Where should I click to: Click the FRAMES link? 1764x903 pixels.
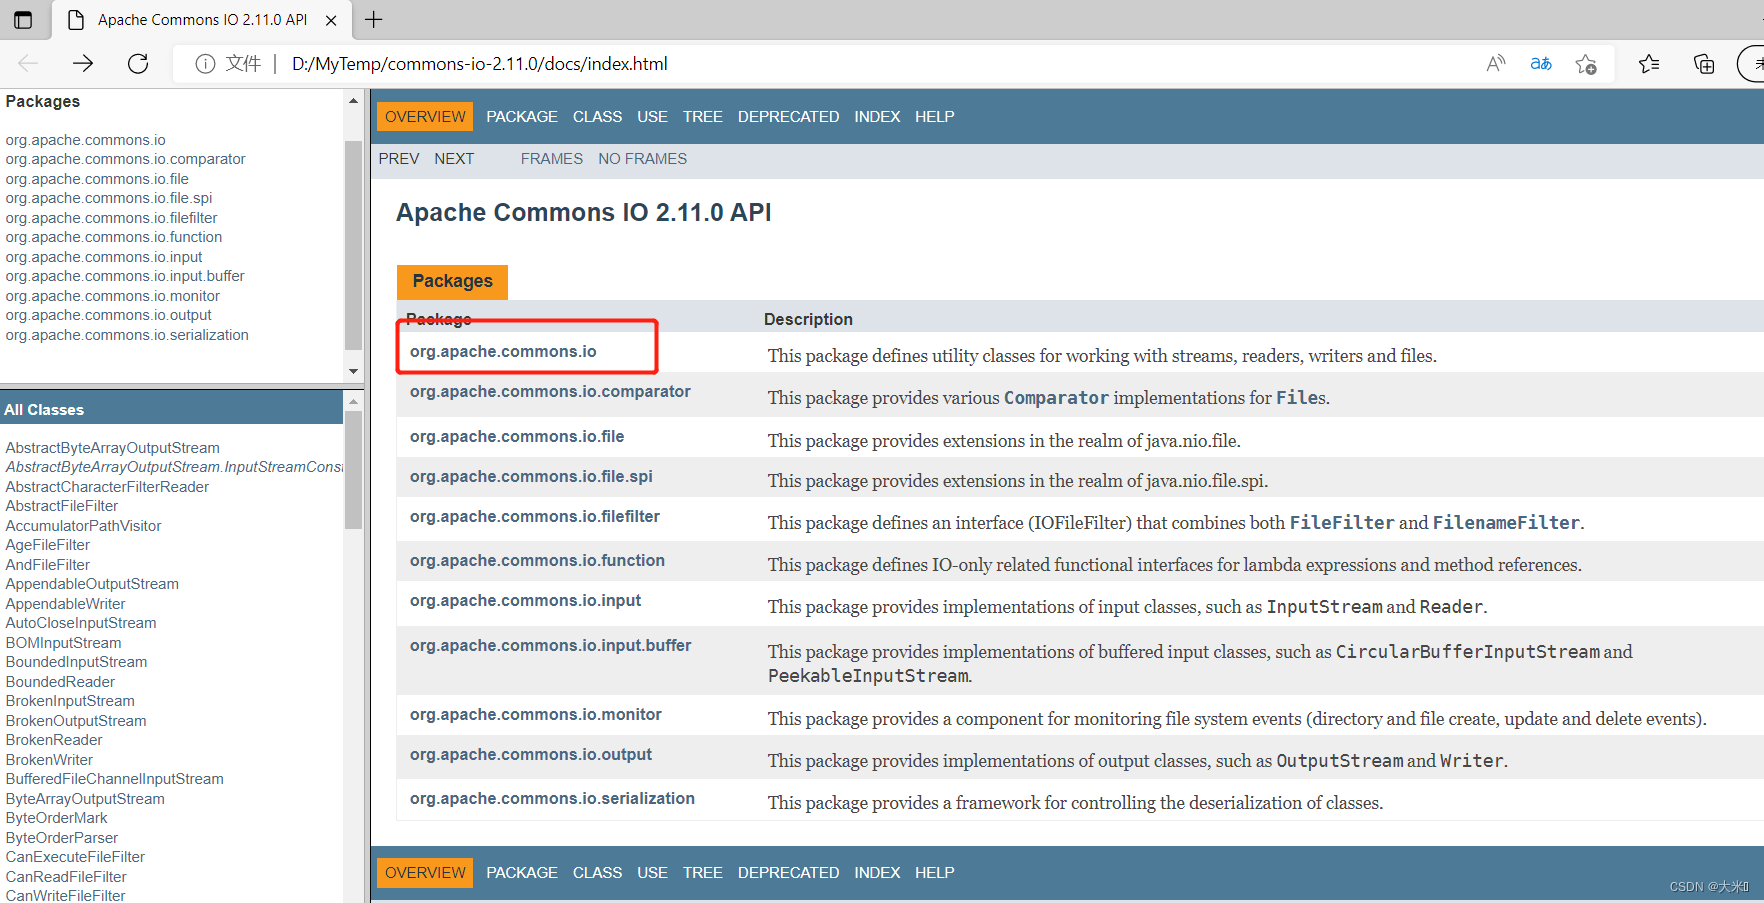click(x=552, y=159)
